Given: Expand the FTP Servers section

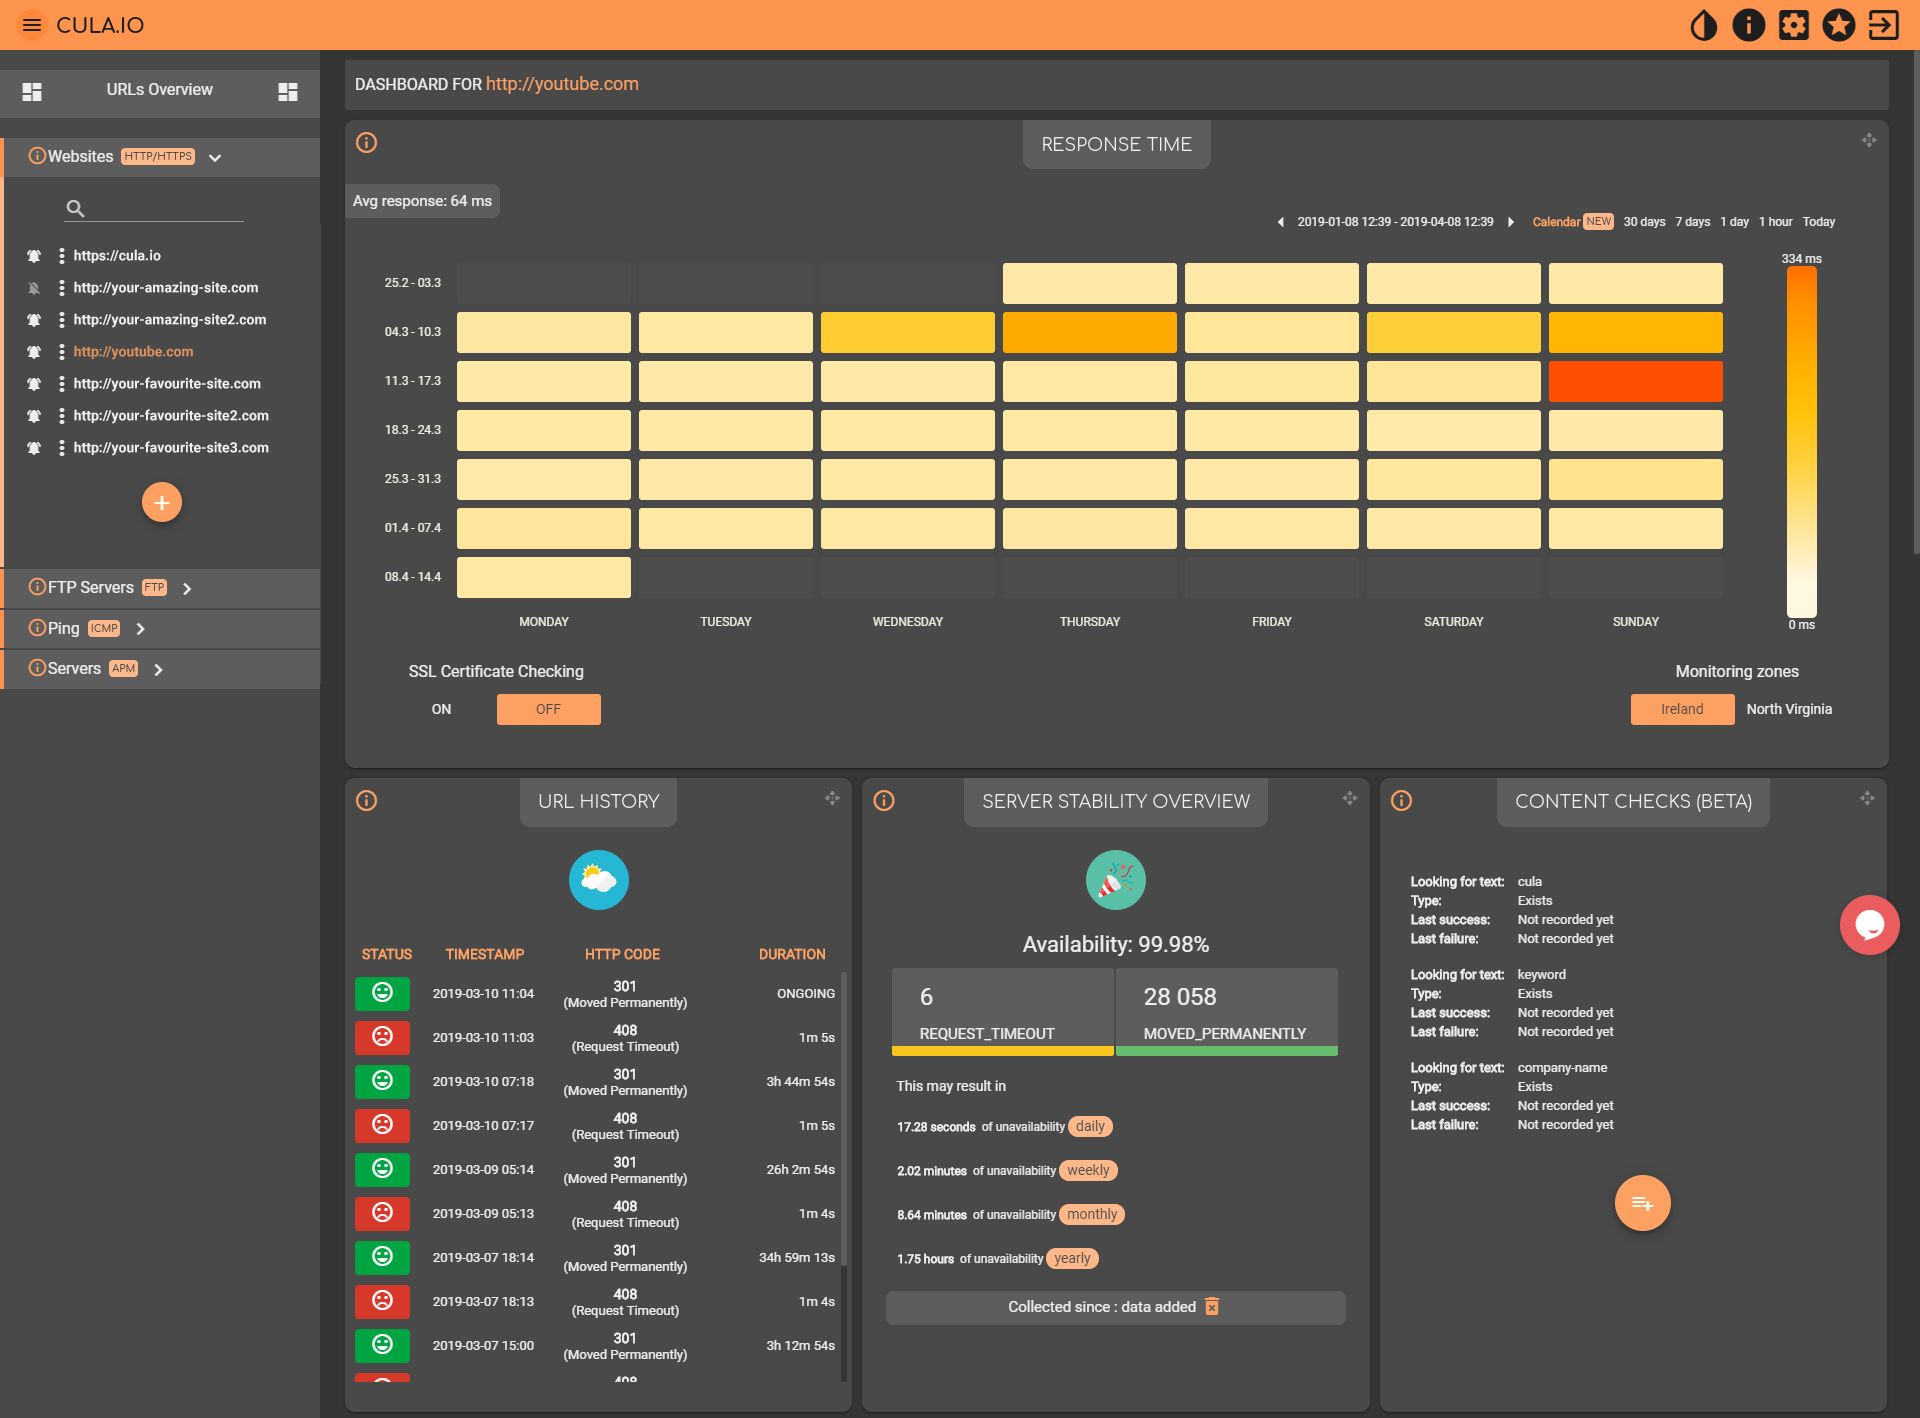Looking at the screenshot, I should click(x=187, y=588).
